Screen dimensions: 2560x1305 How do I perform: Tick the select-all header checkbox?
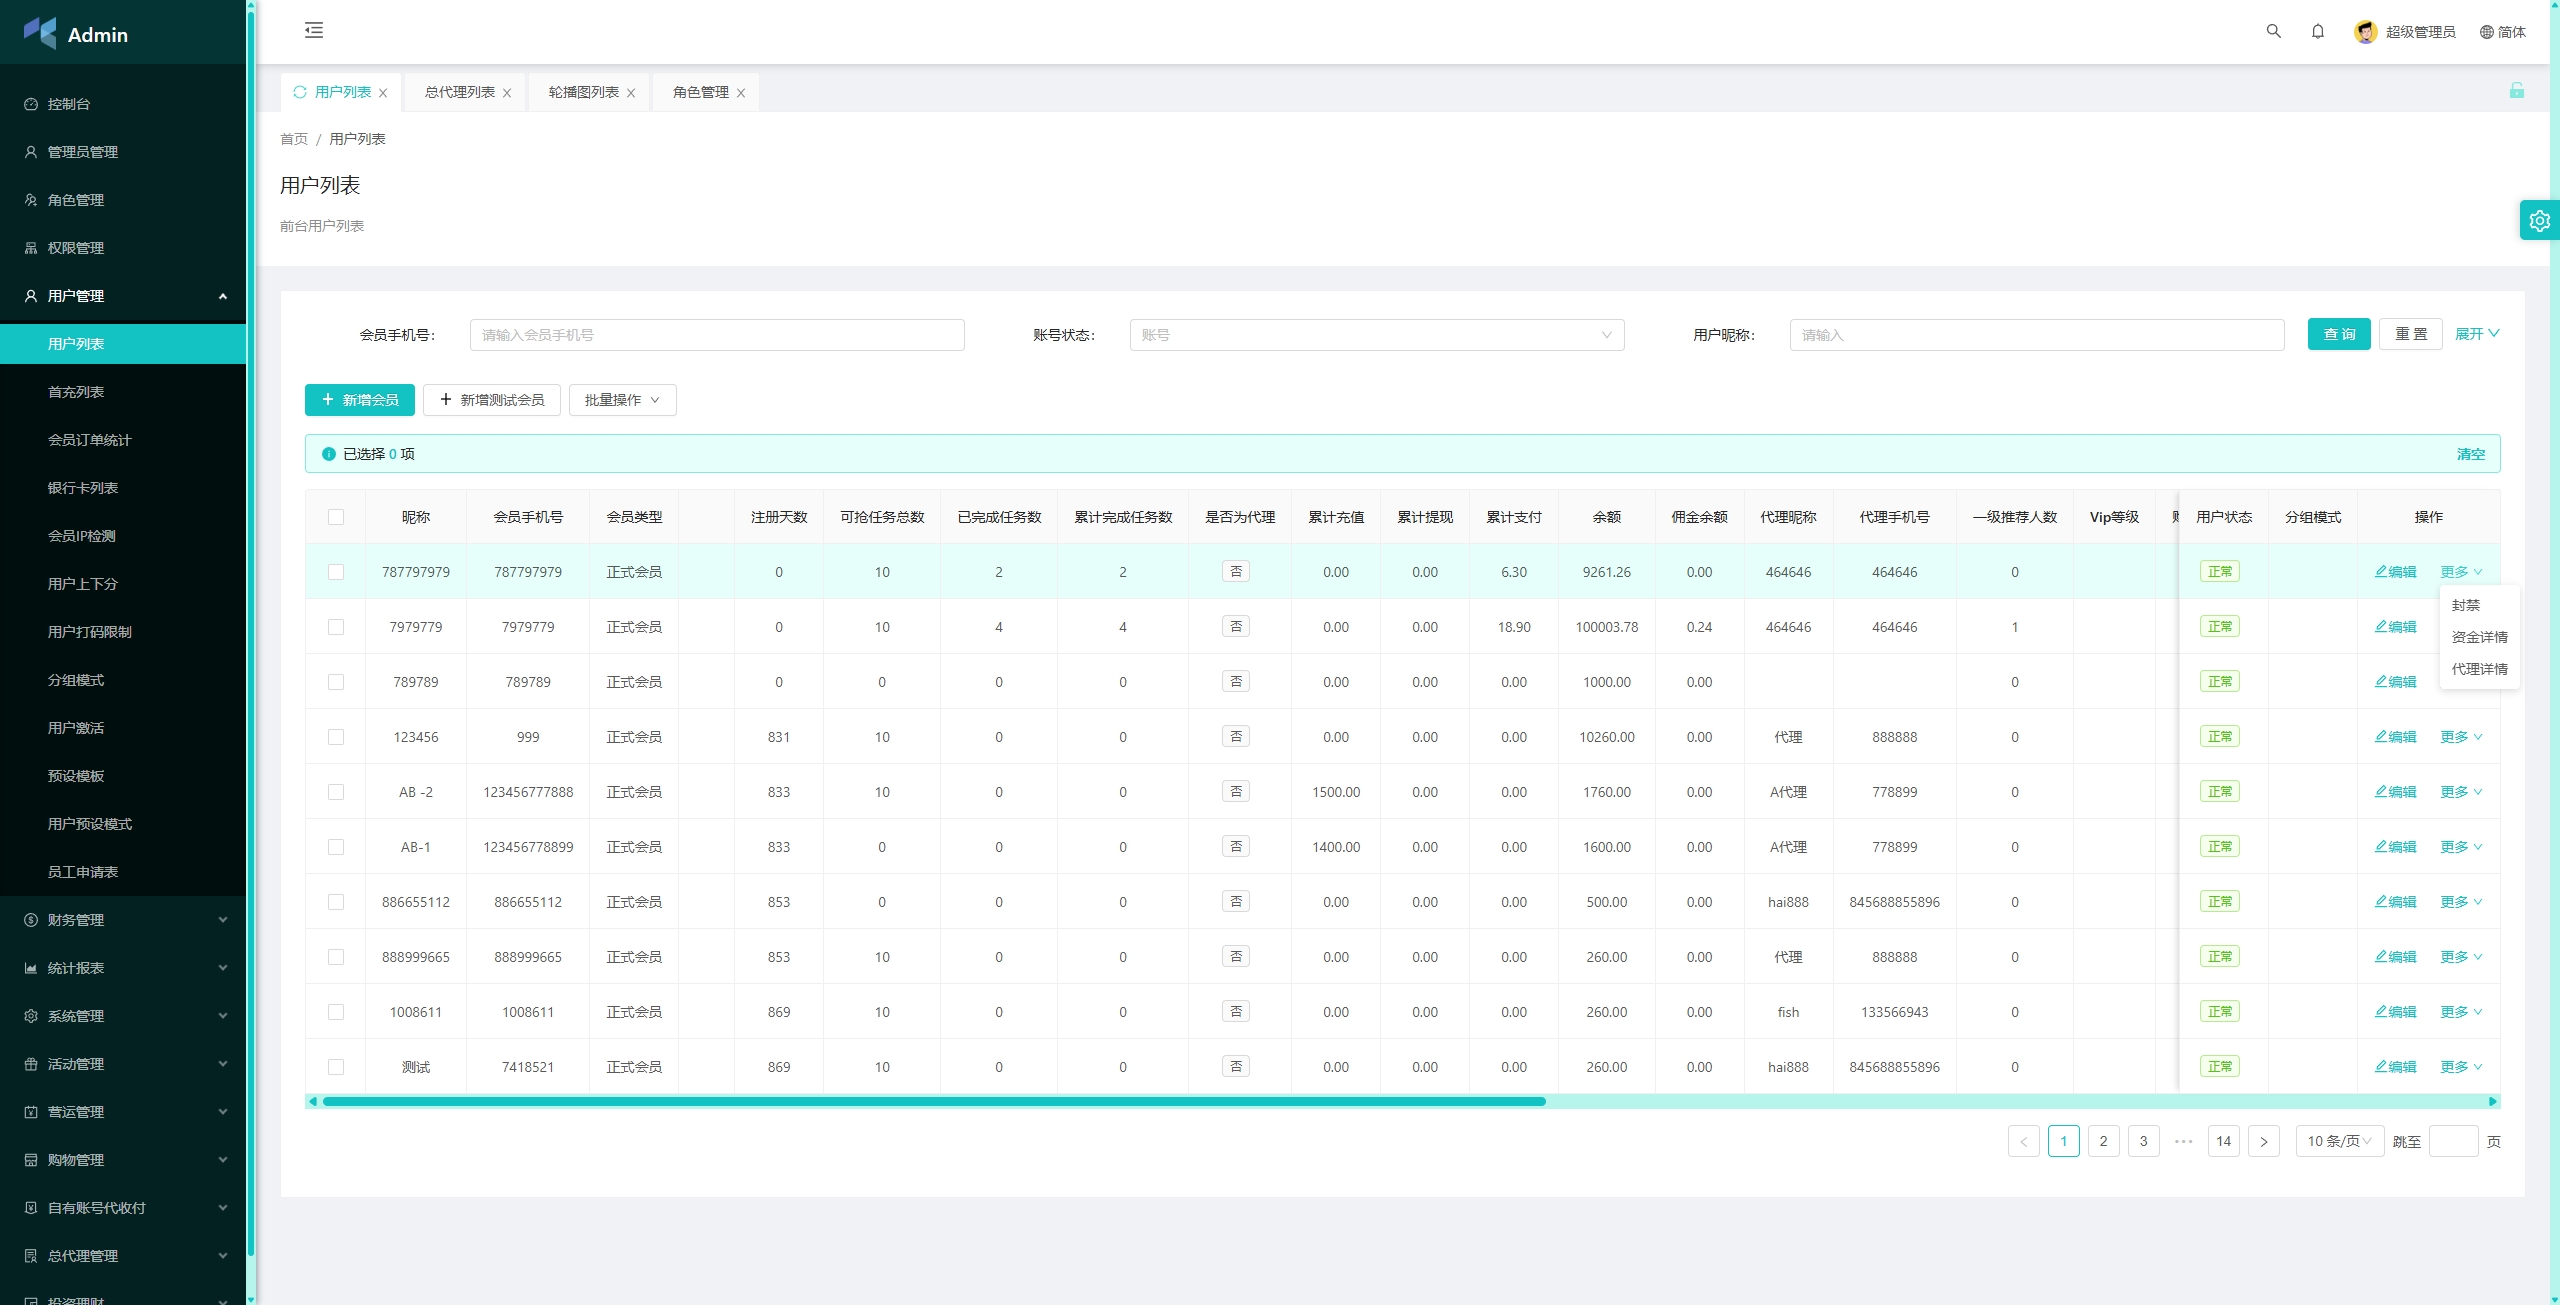(x=336, y=517)
